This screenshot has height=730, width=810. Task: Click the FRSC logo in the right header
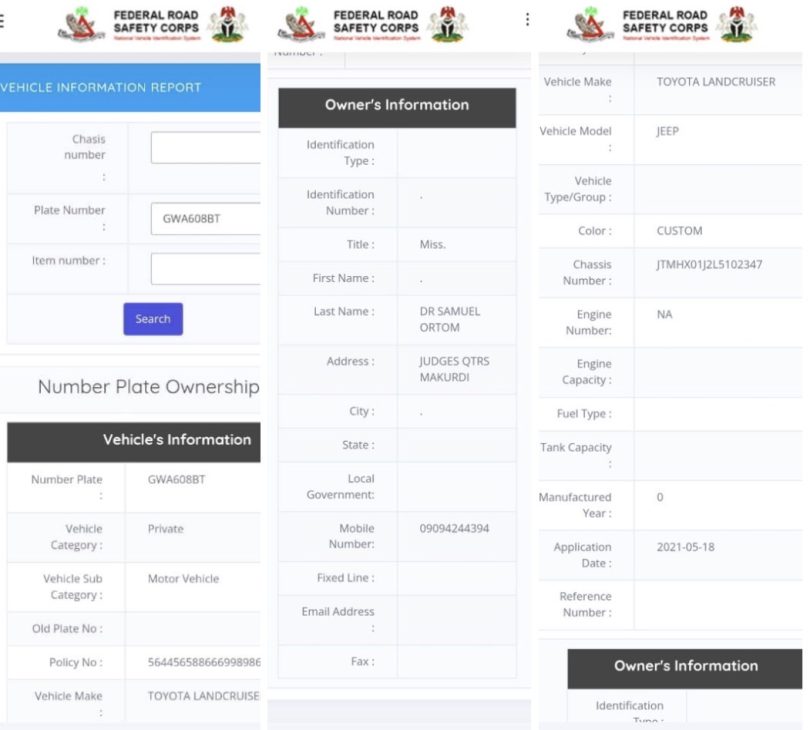[590, 25]
